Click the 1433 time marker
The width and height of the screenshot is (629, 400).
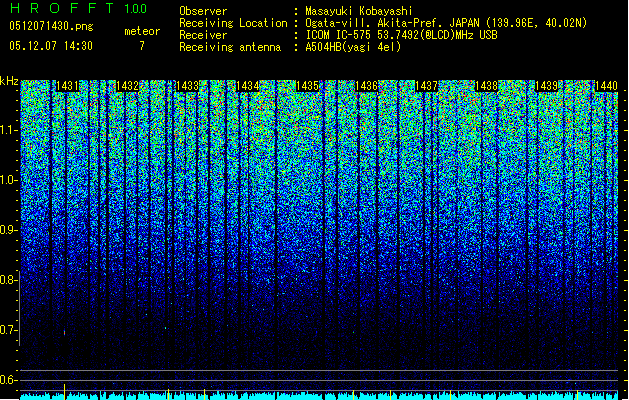187,86
